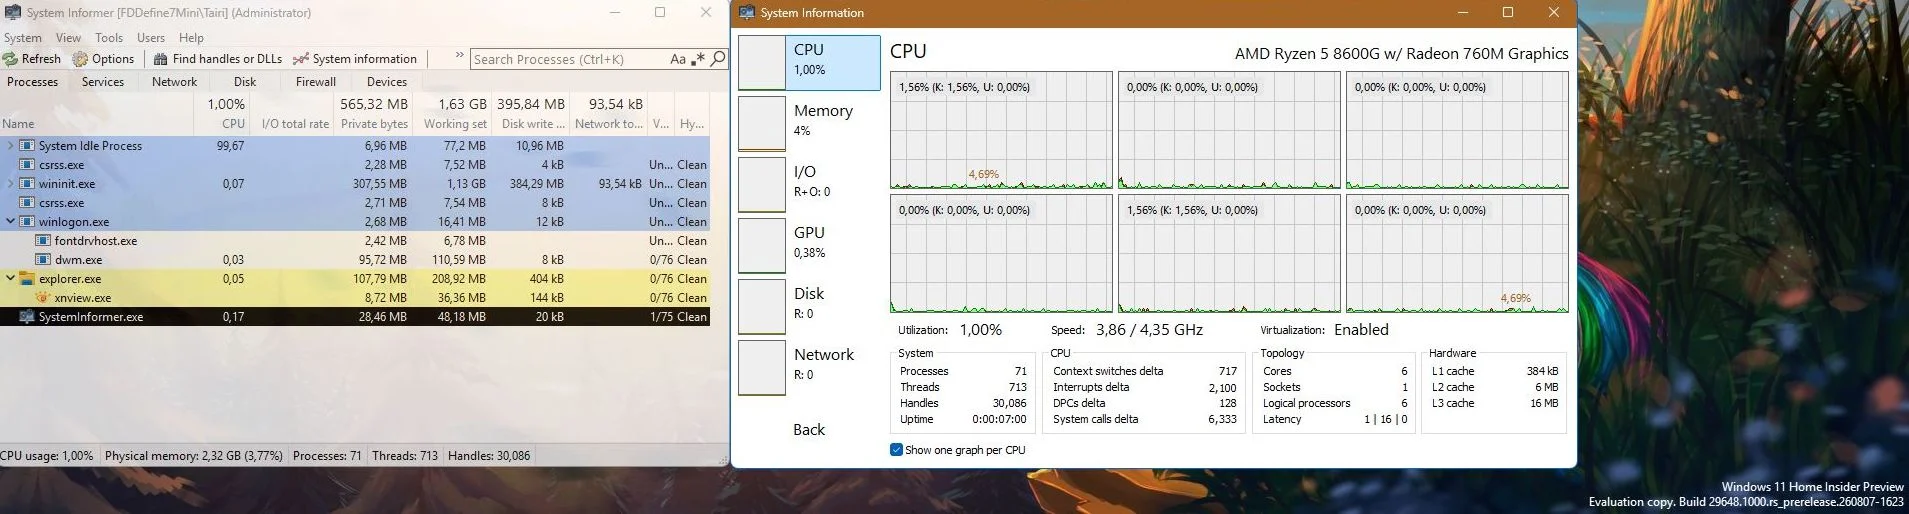Click the winlogon.exe process icon
The width and height of the screenshot is (1909, 514).
[27, 222]
